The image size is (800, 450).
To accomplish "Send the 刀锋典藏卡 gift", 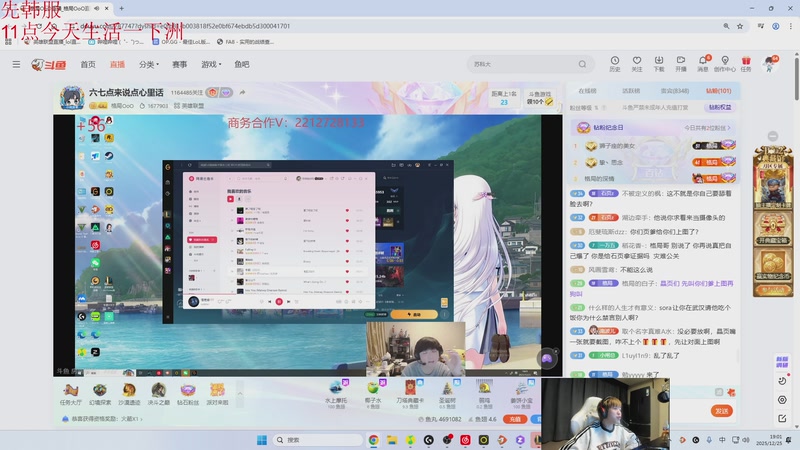I will click(x=410, y=394).
